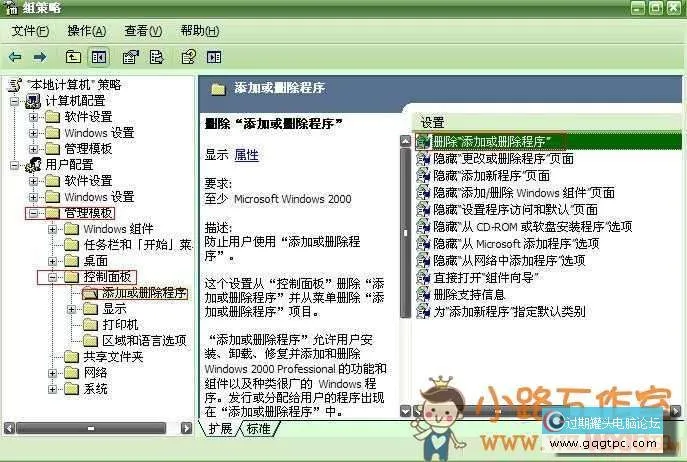Image resolution: width=687 pixels, height=462 pixels.
Task: Click the Help toolbar icon
Action: click(x=188, y=57)
